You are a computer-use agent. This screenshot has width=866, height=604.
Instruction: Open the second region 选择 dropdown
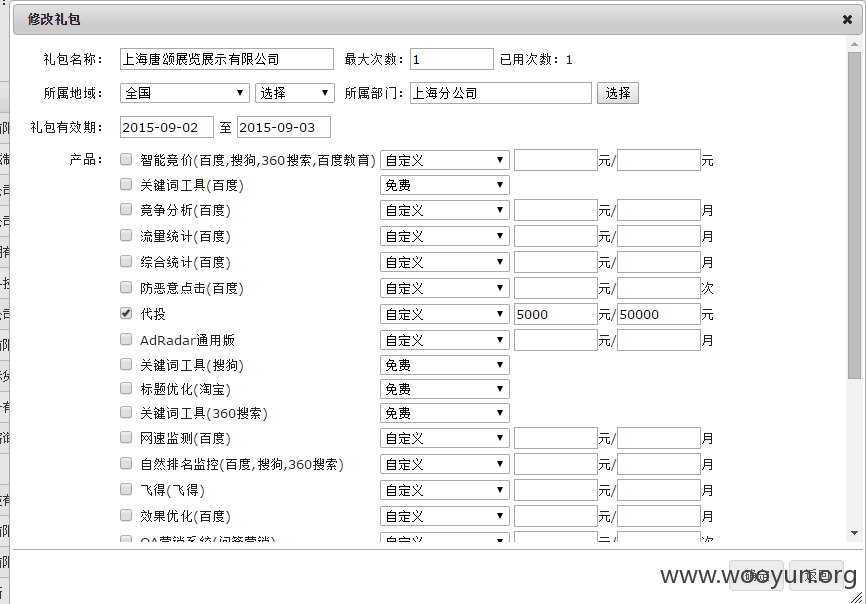coord(294,93)
